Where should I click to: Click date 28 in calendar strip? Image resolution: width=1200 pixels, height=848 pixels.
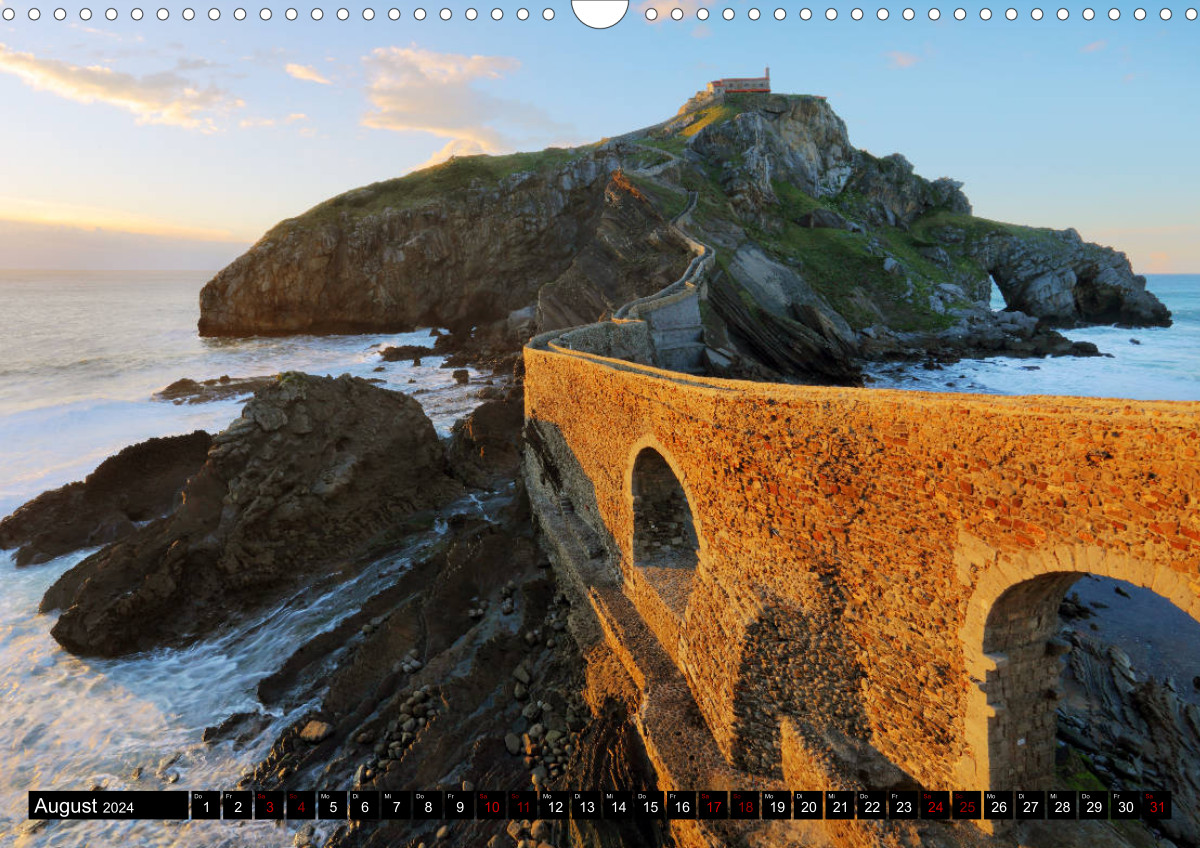(x=1061, y=806)
